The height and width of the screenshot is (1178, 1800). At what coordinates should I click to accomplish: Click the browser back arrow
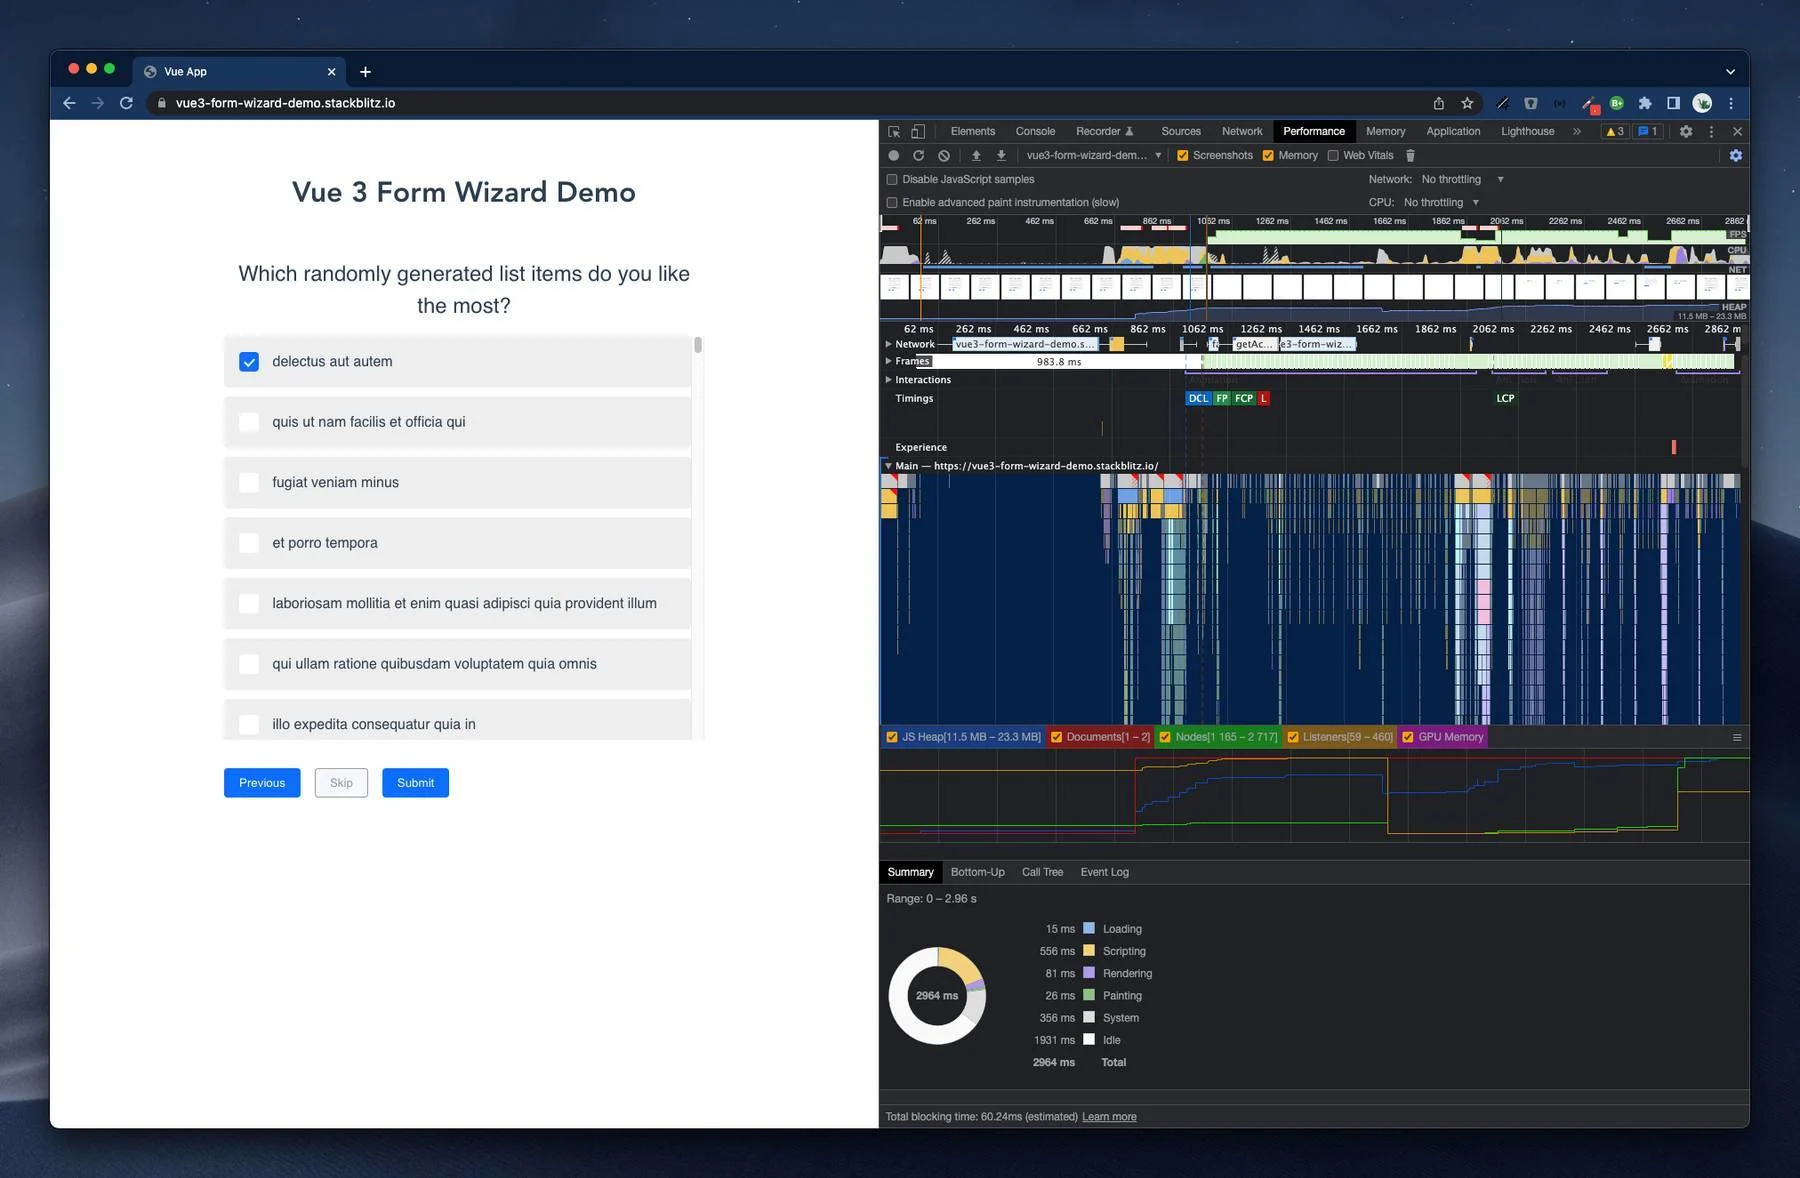coord(69,103)
